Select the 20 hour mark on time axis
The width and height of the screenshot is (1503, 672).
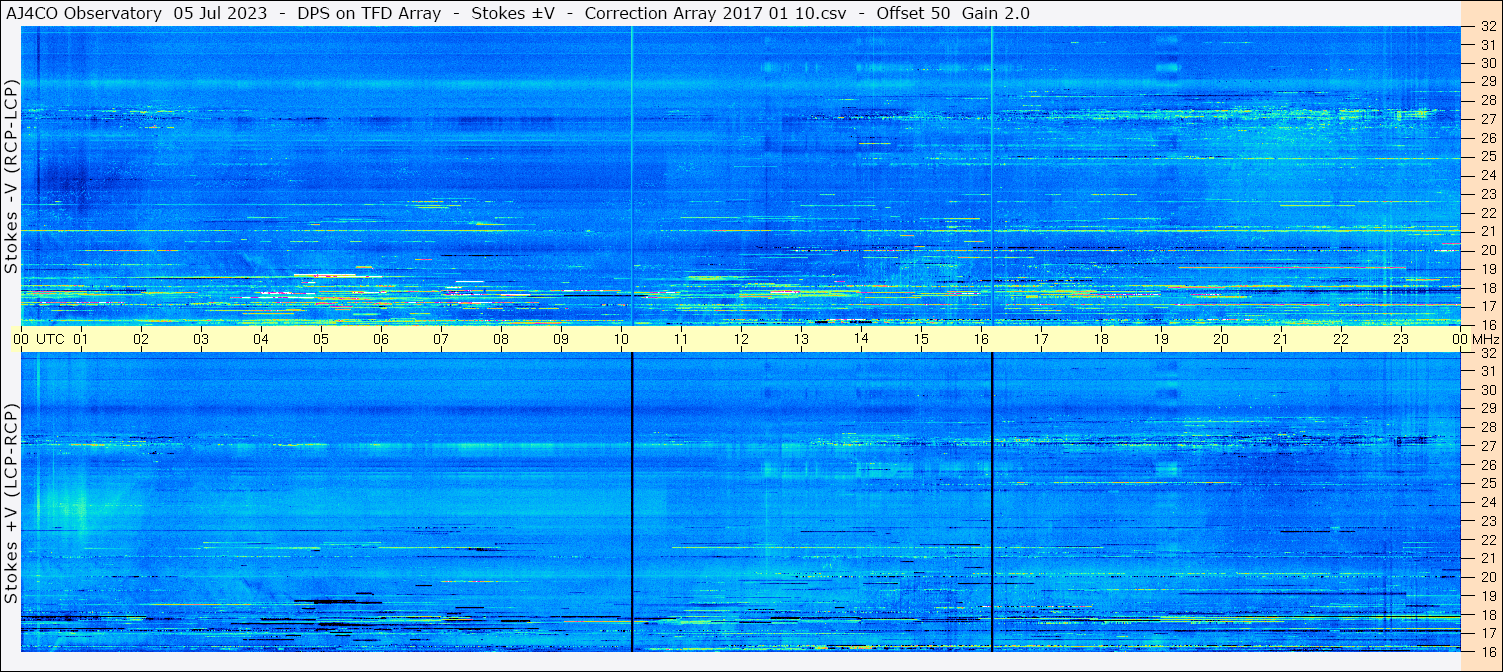point(1221,339)
